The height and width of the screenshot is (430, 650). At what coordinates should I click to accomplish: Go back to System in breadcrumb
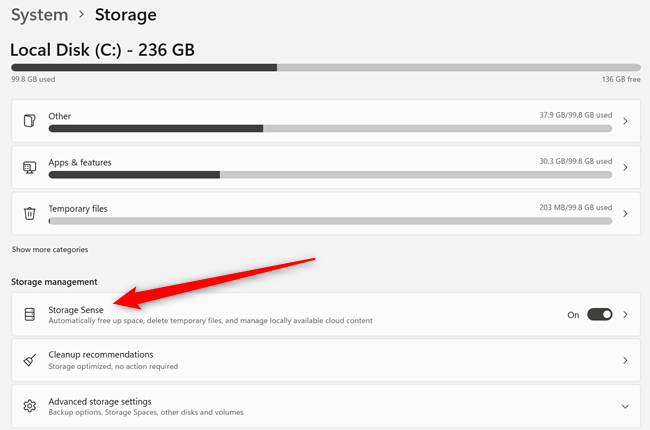40,15
